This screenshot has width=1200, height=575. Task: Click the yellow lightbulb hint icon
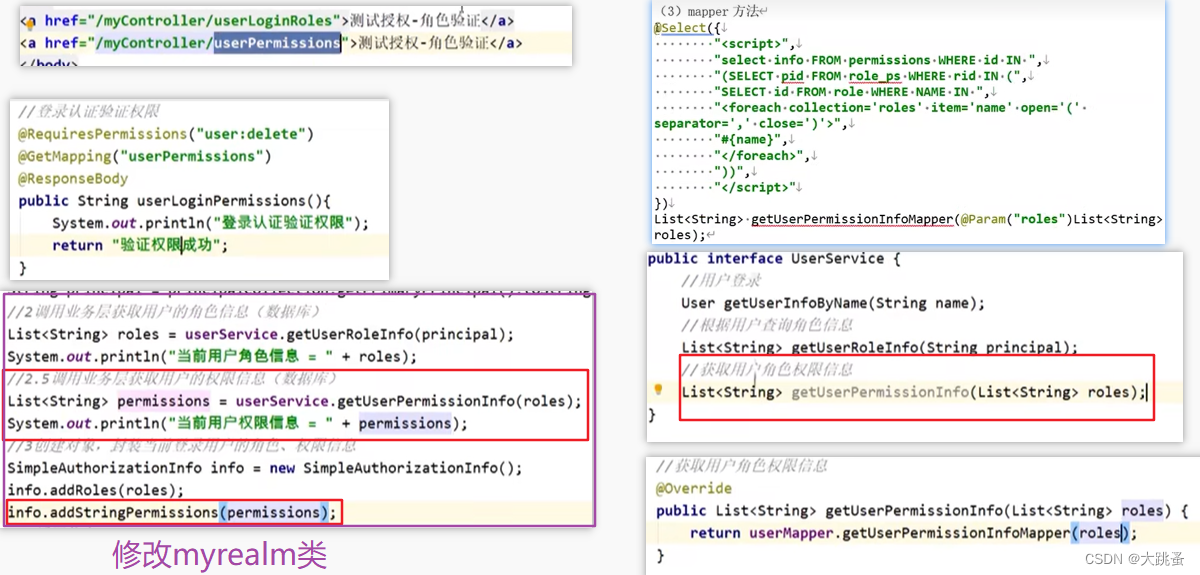[658, 391]
